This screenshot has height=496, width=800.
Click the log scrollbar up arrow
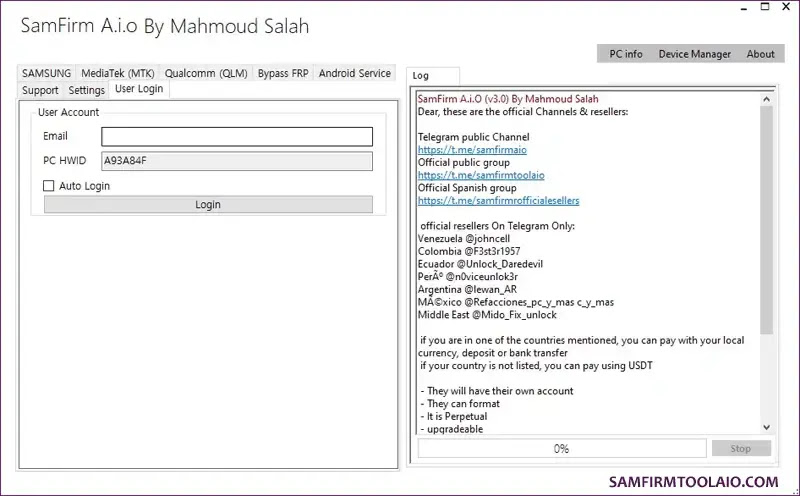coord(766,100)
